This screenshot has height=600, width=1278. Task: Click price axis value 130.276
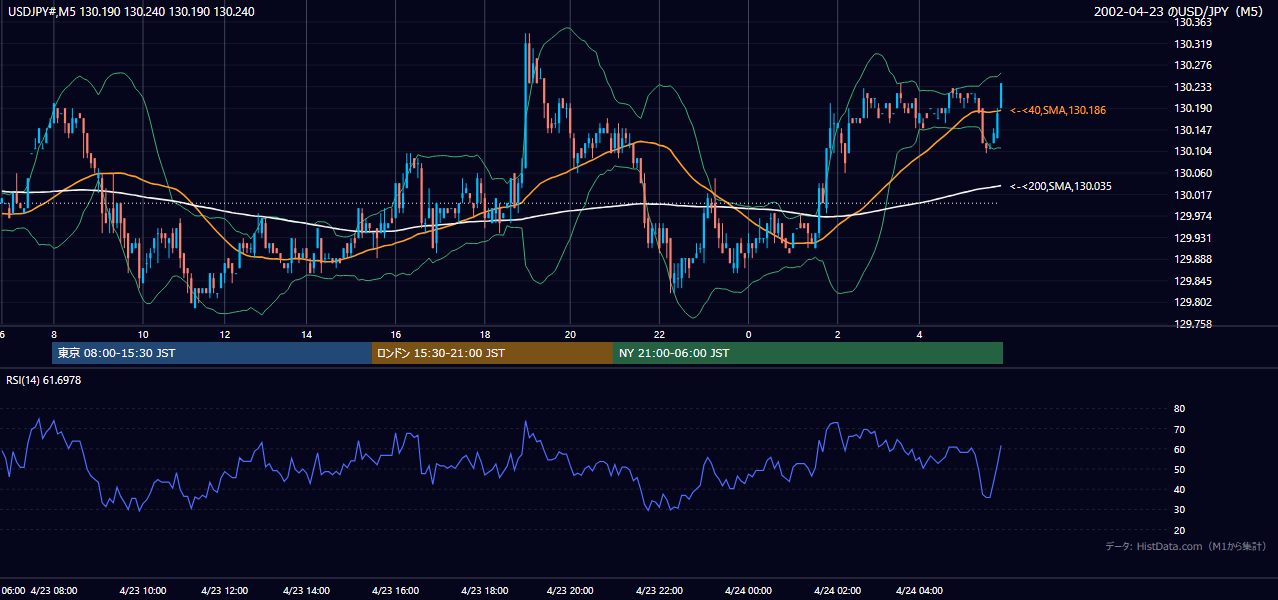coord(1192,66)
